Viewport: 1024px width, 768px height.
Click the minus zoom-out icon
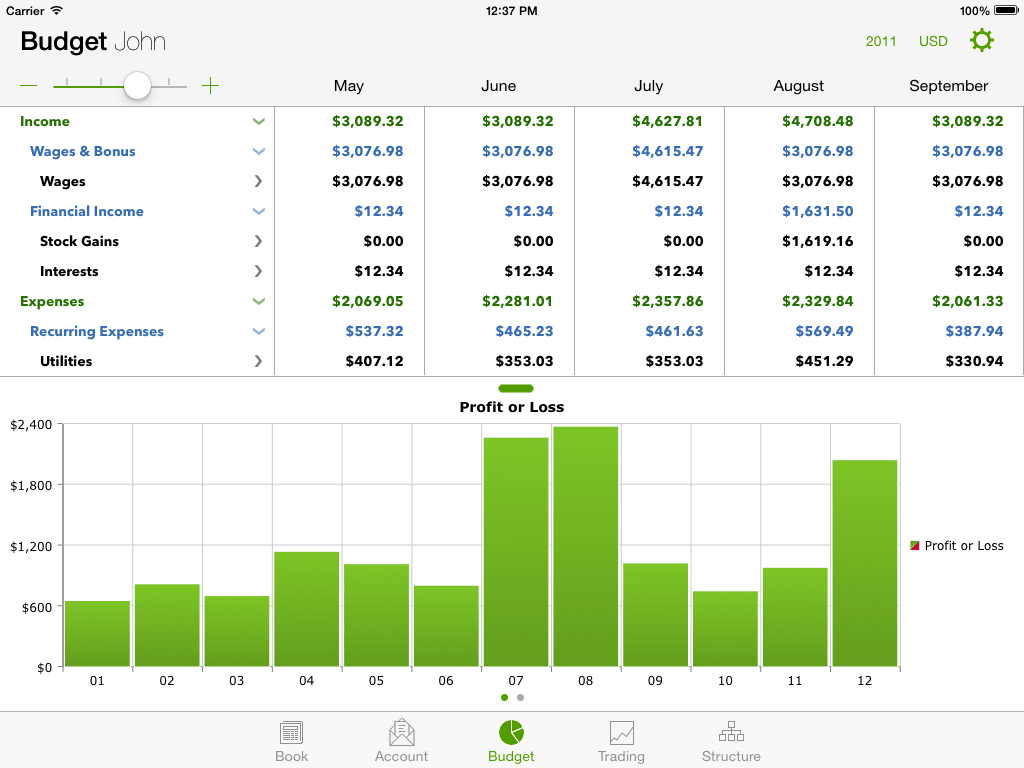(29, 86)
